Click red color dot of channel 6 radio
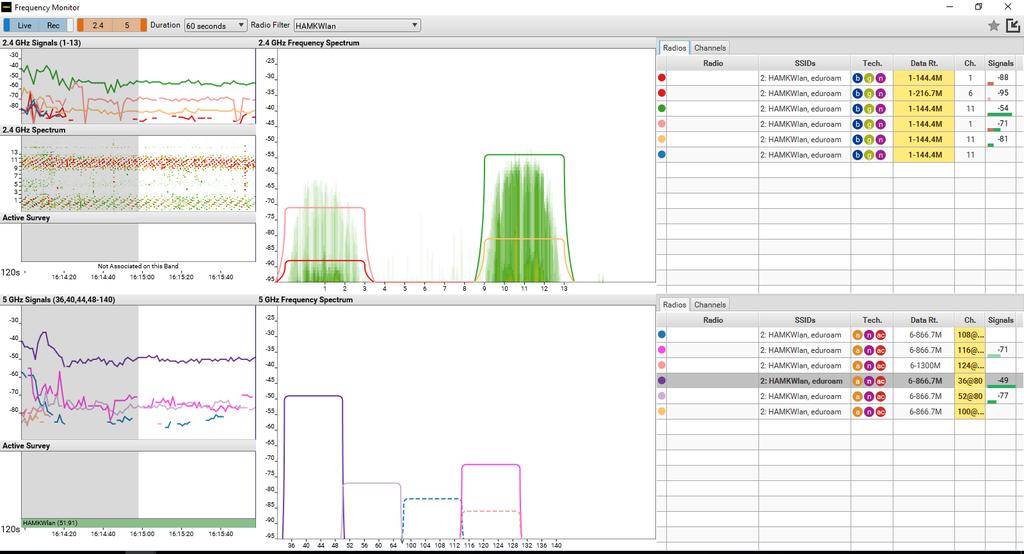This screenshot has height=554, width=1024. pyautogui.click(x=662, y=93)
